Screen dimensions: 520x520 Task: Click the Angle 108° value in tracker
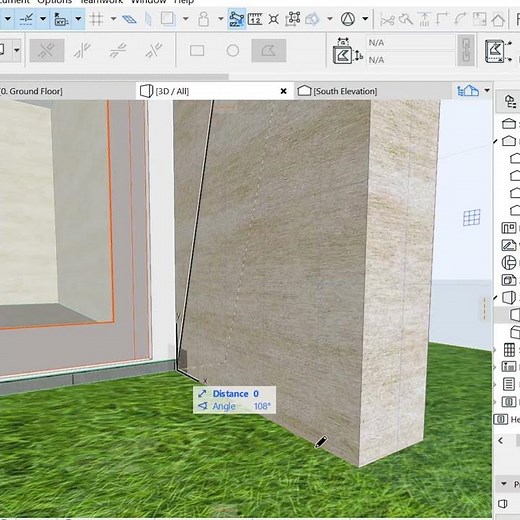(x=262, y=406)
